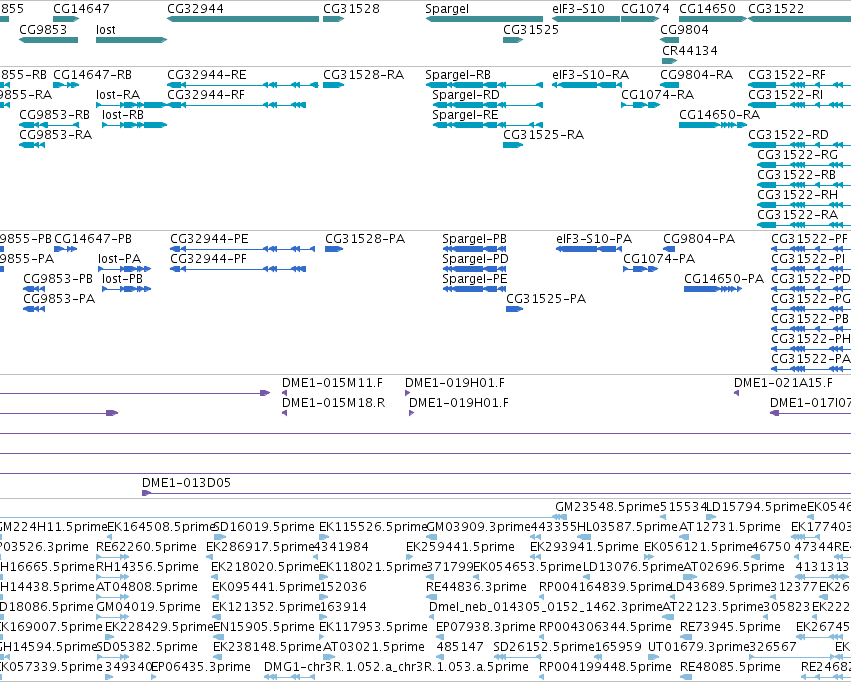Image resolution: width=851 pixels, height=682 pixels.
Task: Click EST GM23548.5prime
Action: pyautogui.click(x=606, y=507)
